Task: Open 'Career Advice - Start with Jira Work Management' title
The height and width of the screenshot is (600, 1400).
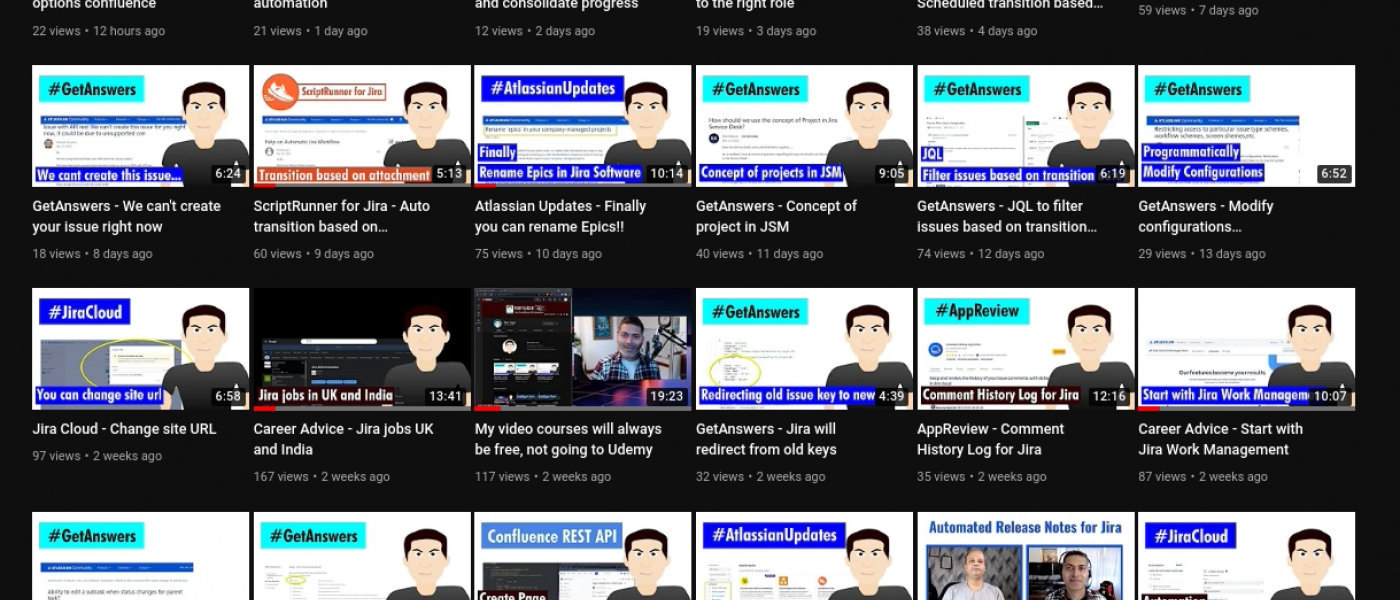Action: (x=1220, y=439)
